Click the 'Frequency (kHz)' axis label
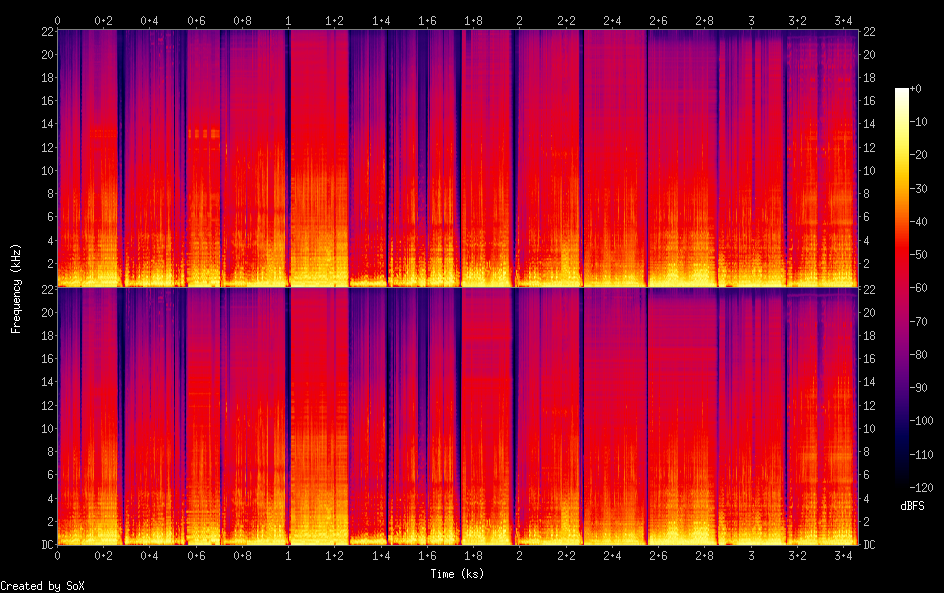Image resolution: width=944 pixels, height=593 pixels. (x=16, y=288)
